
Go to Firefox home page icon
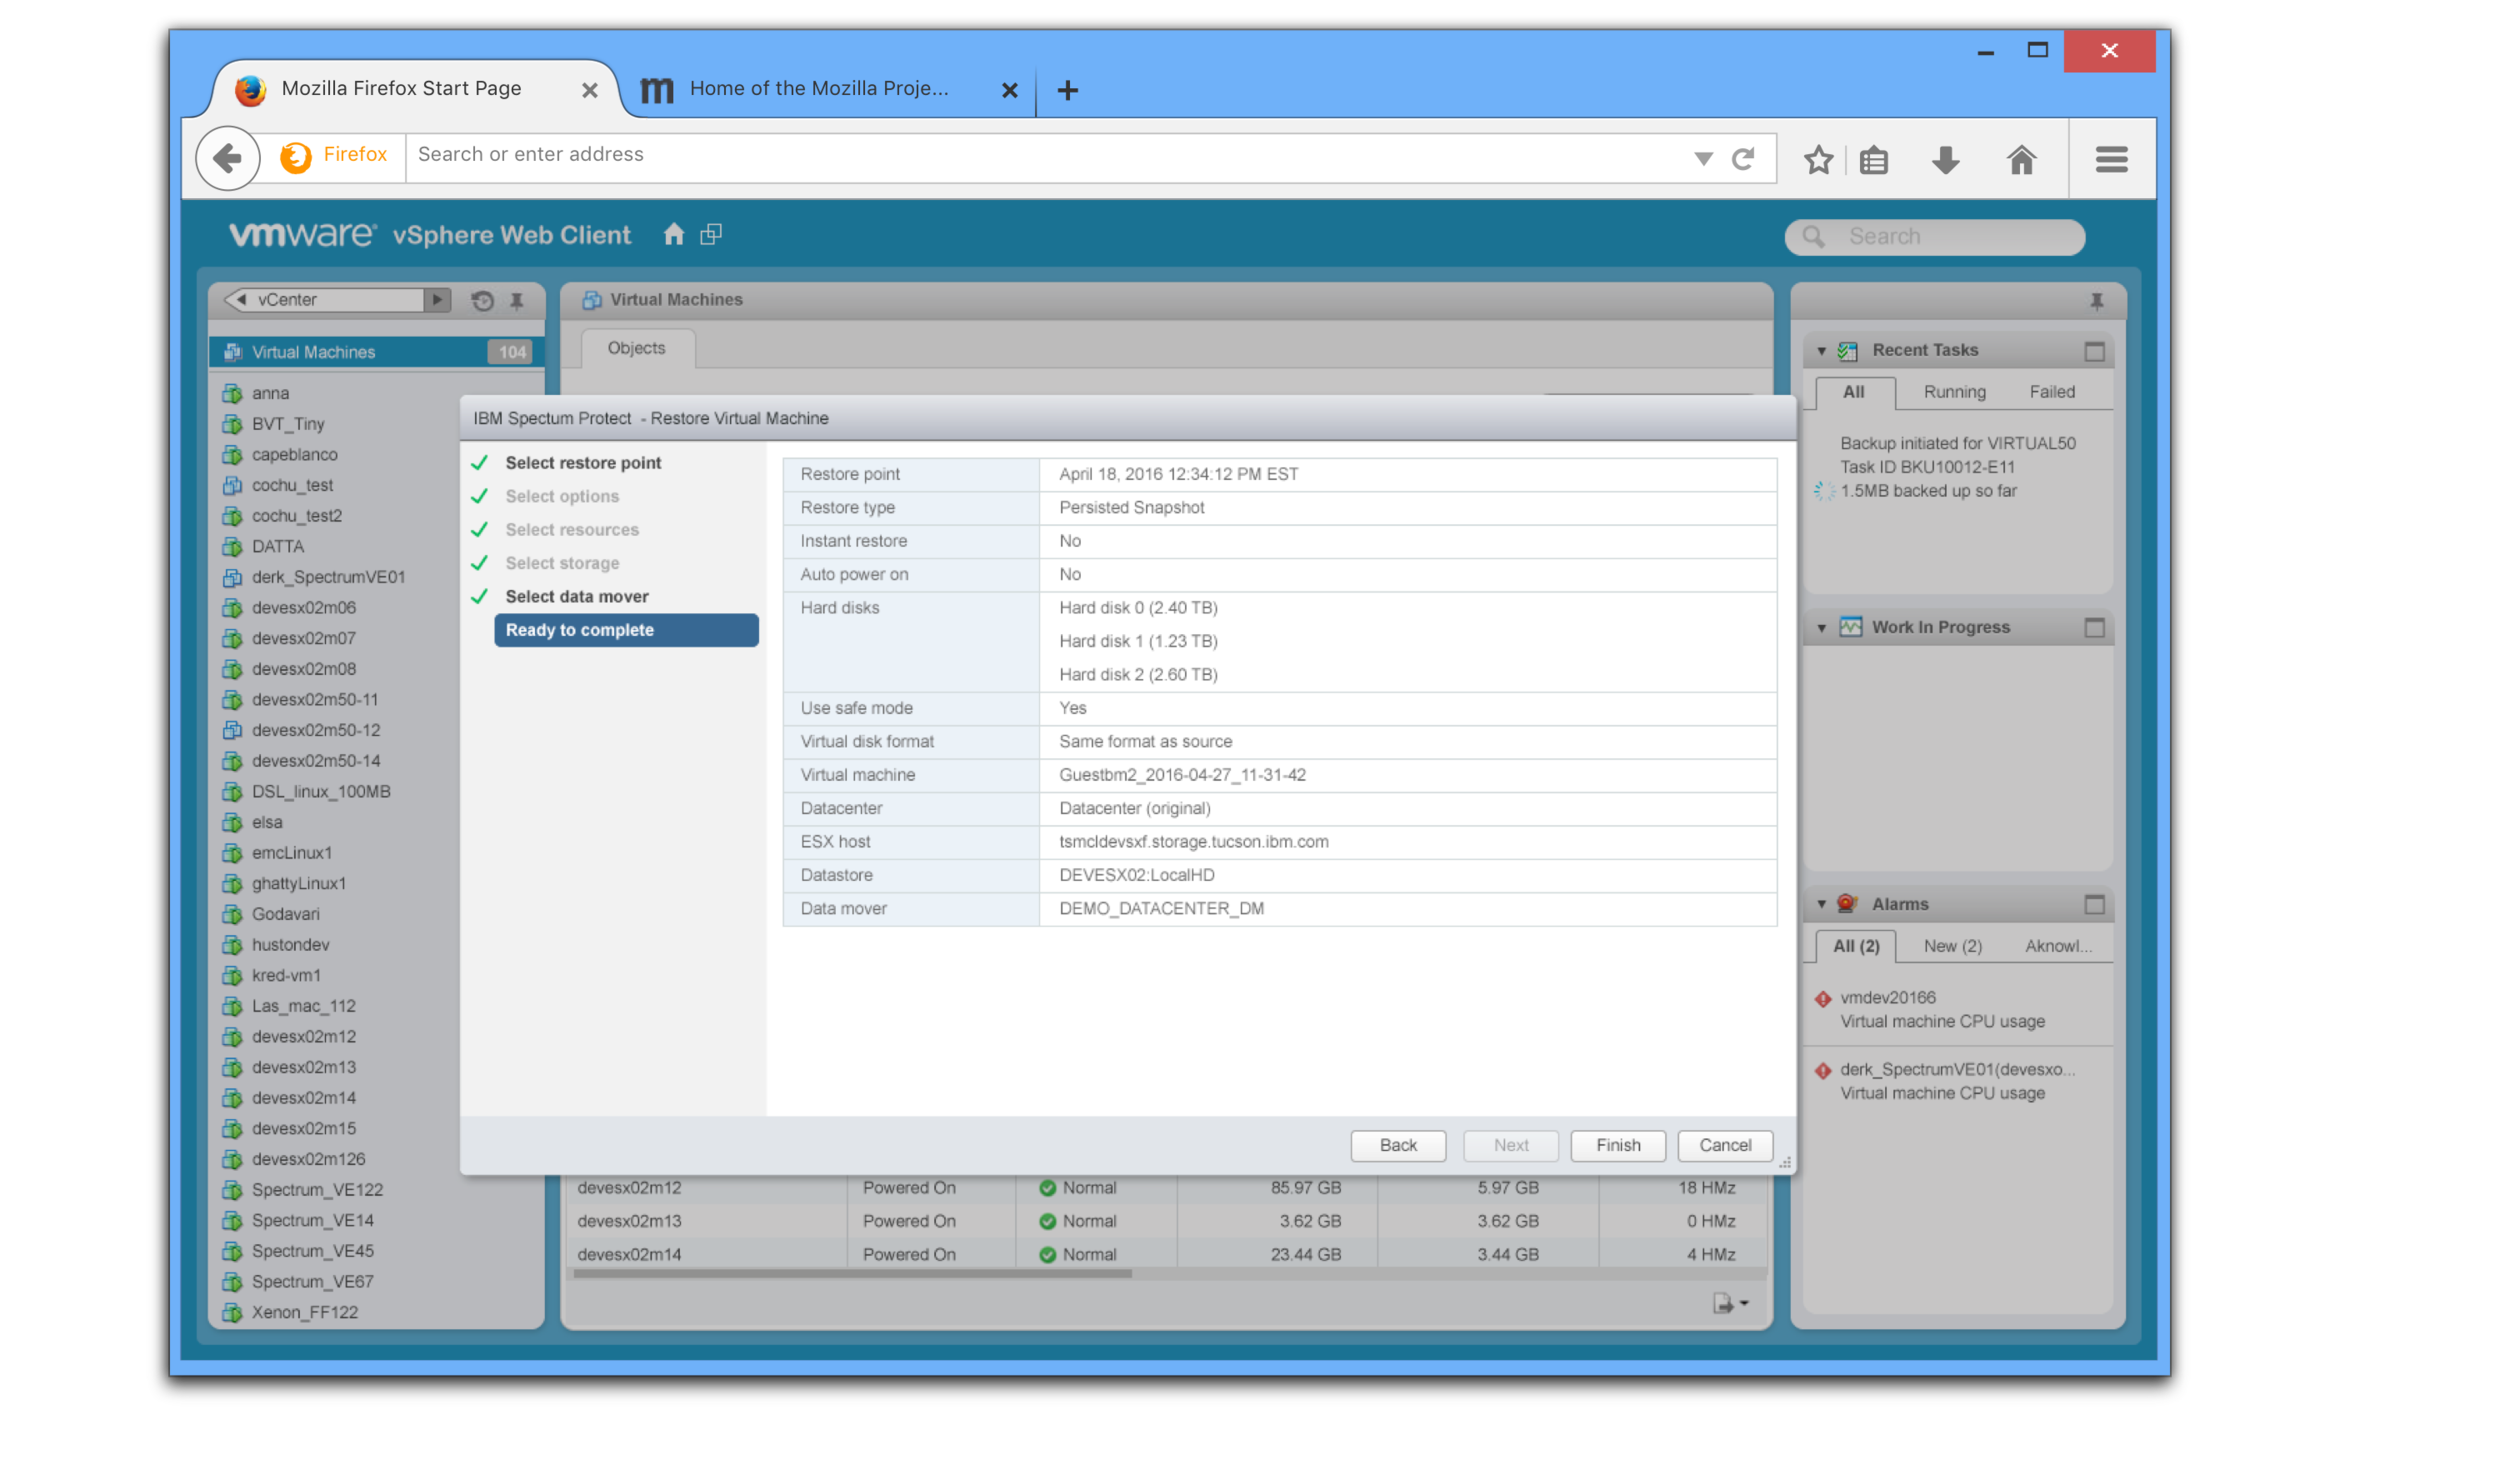(2022, 160)
